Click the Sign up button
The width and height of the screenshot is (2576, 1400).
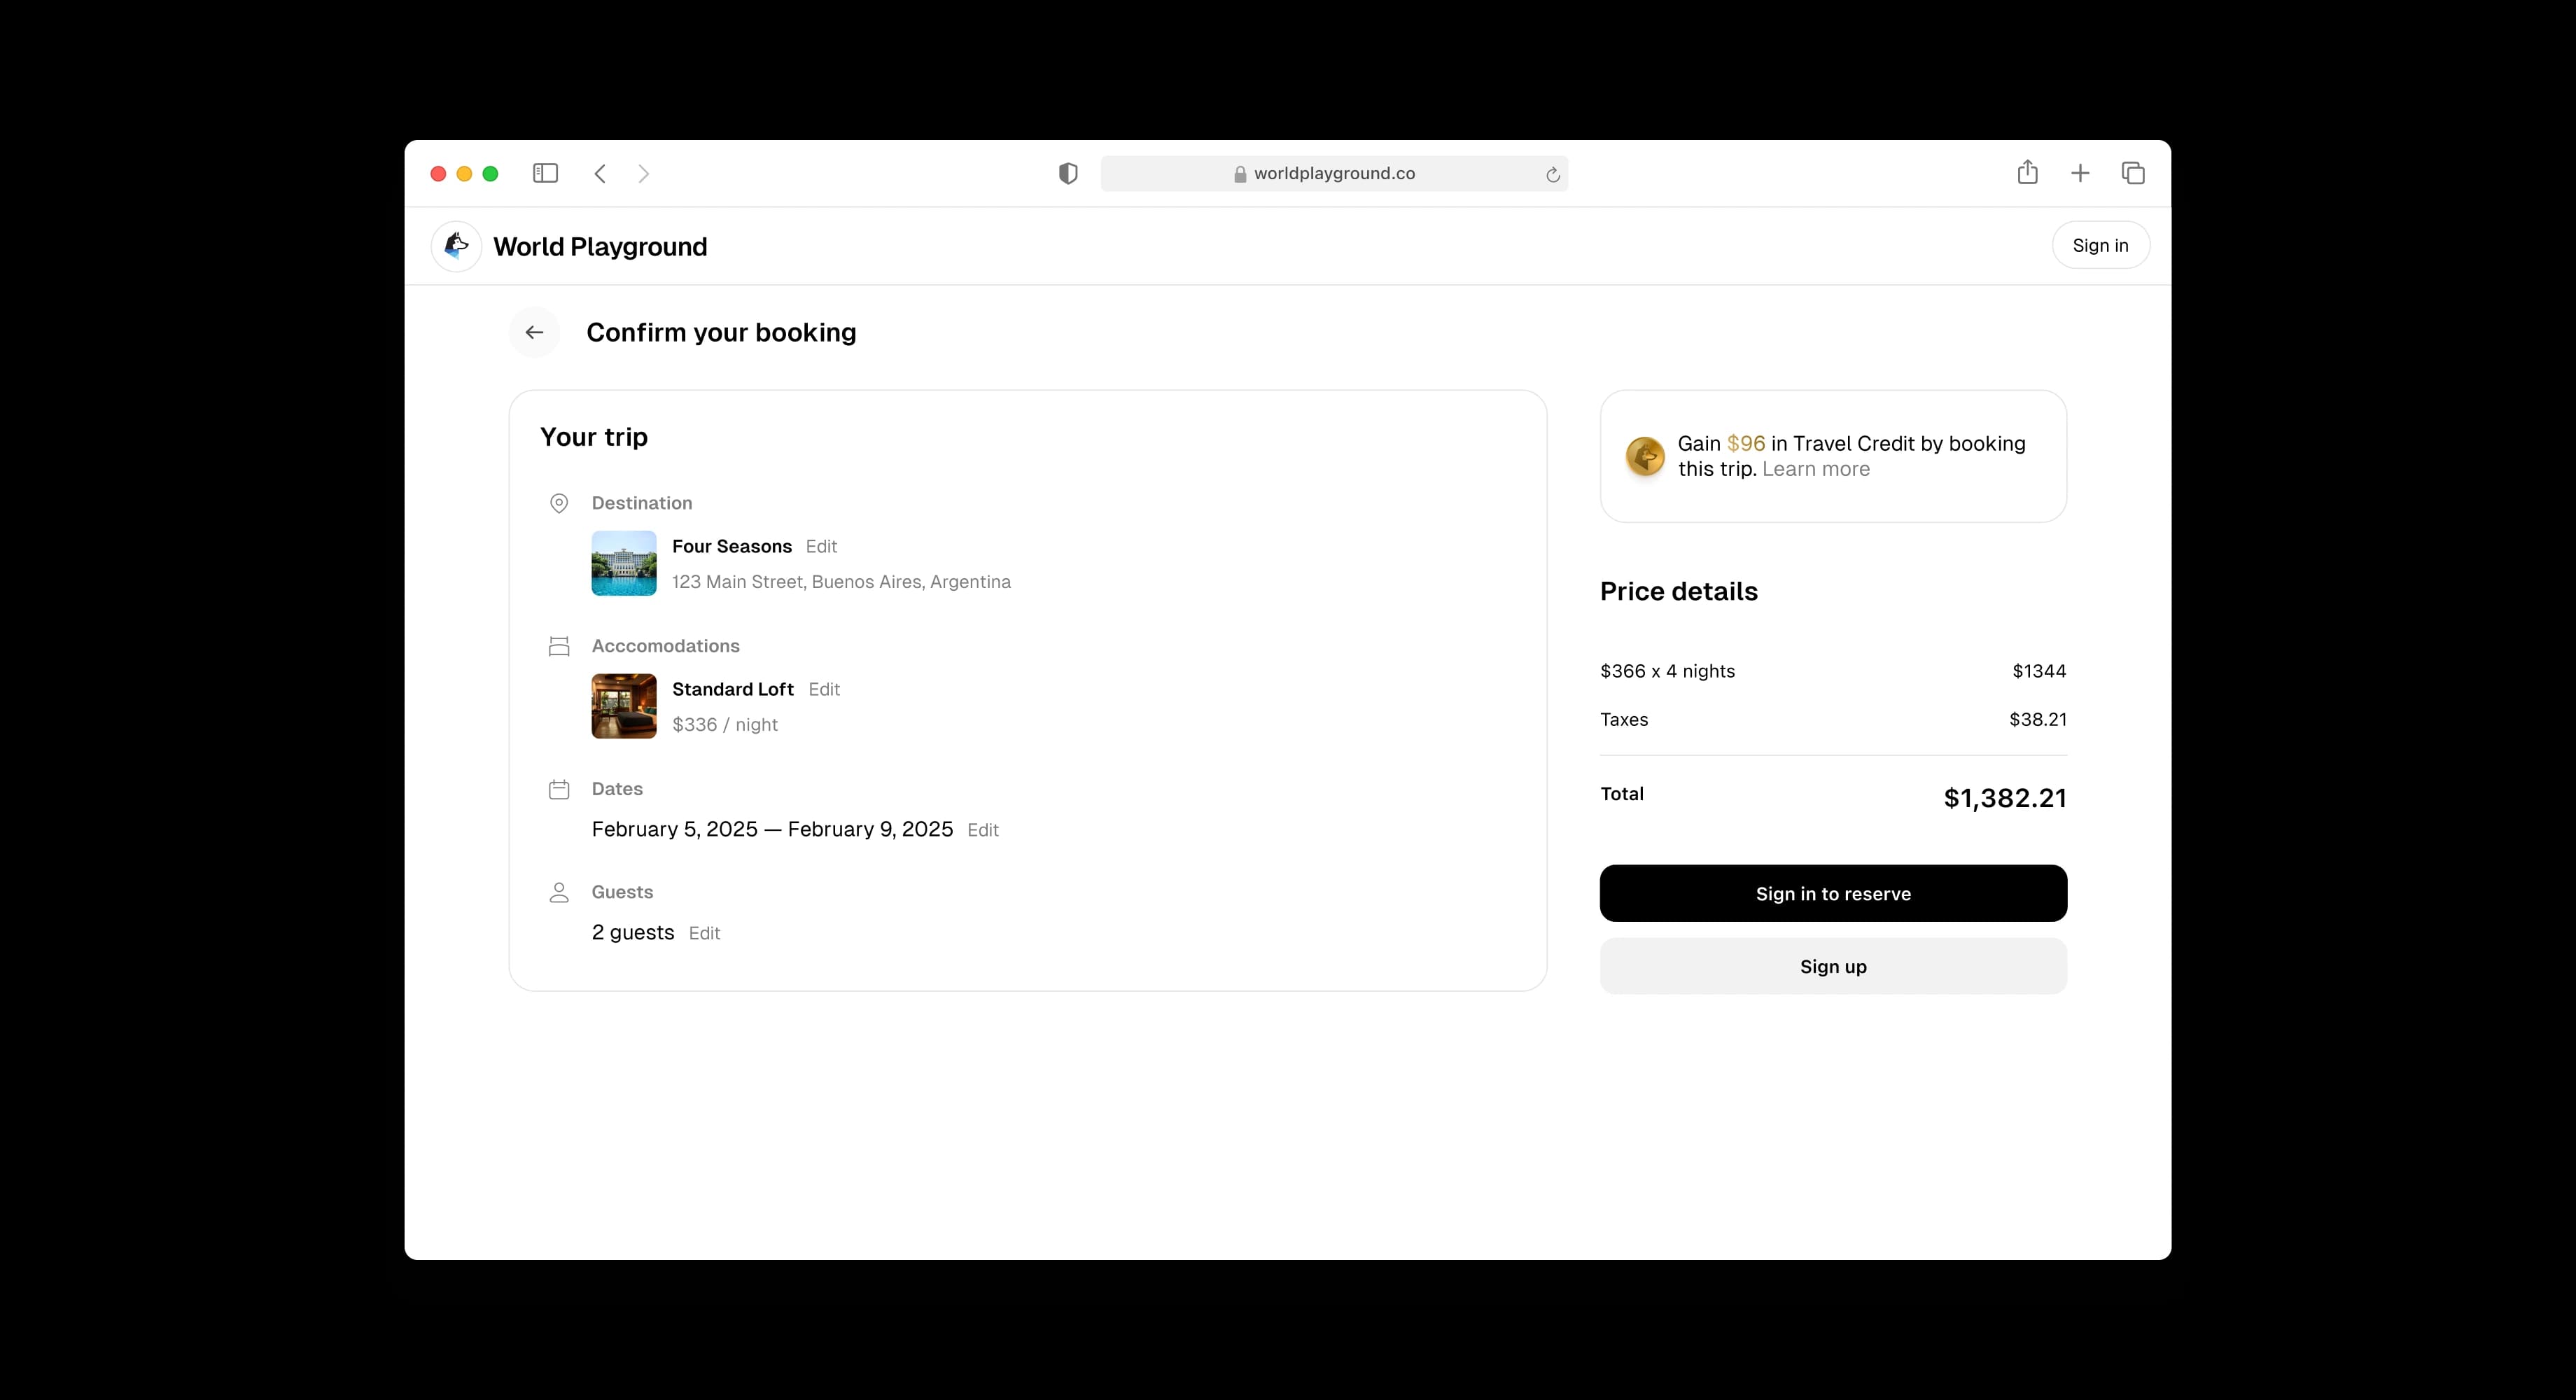coord(1833,966)
